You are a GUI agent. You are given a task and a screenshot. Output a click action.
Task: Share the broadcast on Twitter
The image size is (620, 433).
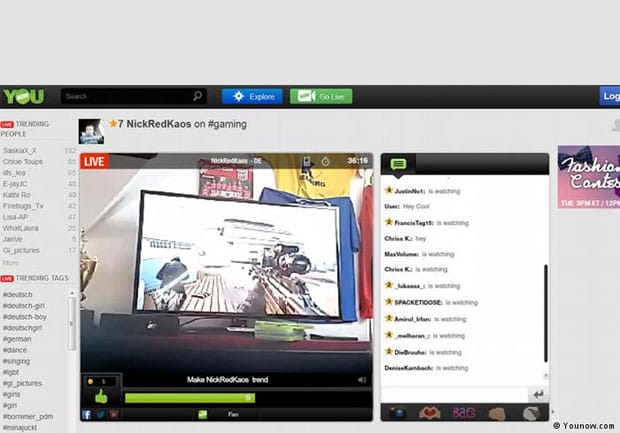pos(100,414)
